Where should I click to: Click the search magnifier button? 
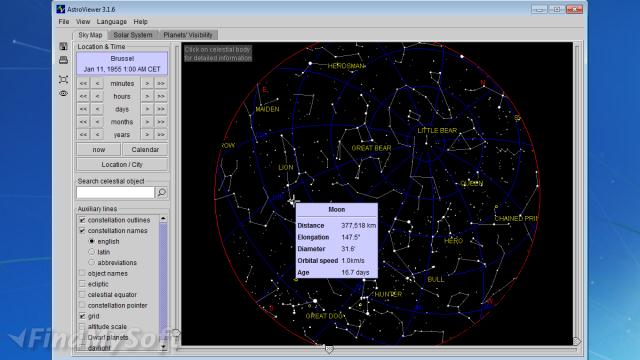(x=162, y=192)
